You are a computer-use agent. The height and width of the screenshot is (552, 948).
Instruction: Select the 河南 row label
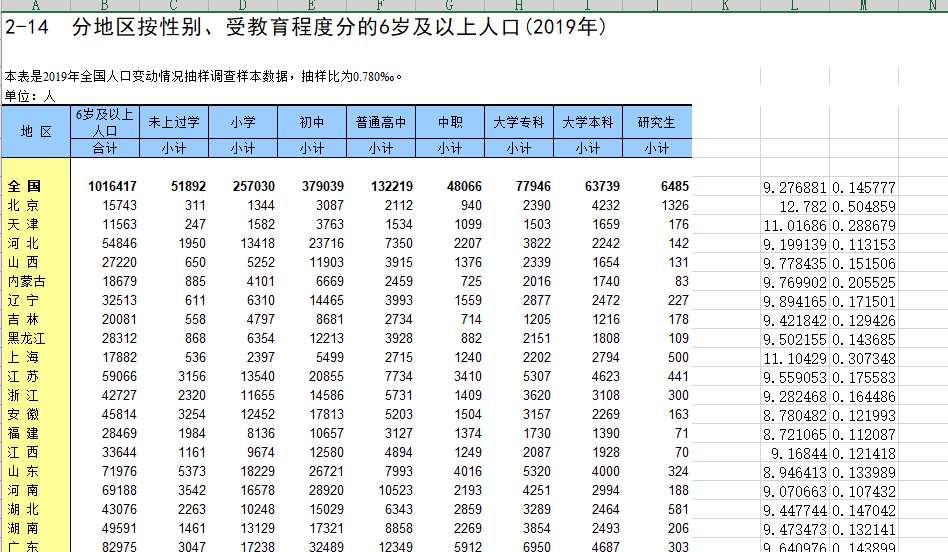click(23, 490)
